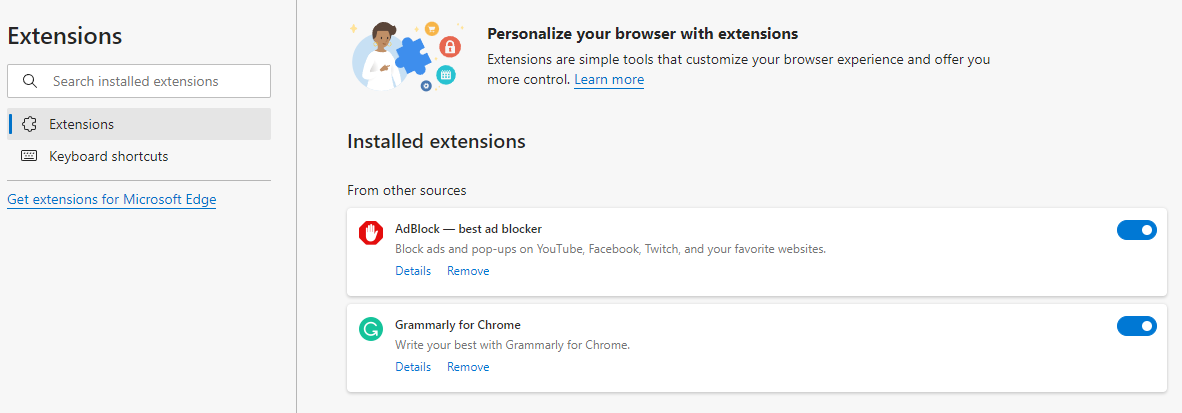Go to Keyboard shortcuts page
The height and width of the screenshot is (413, 1182).
pyautogui.click(x=108, y=156)
